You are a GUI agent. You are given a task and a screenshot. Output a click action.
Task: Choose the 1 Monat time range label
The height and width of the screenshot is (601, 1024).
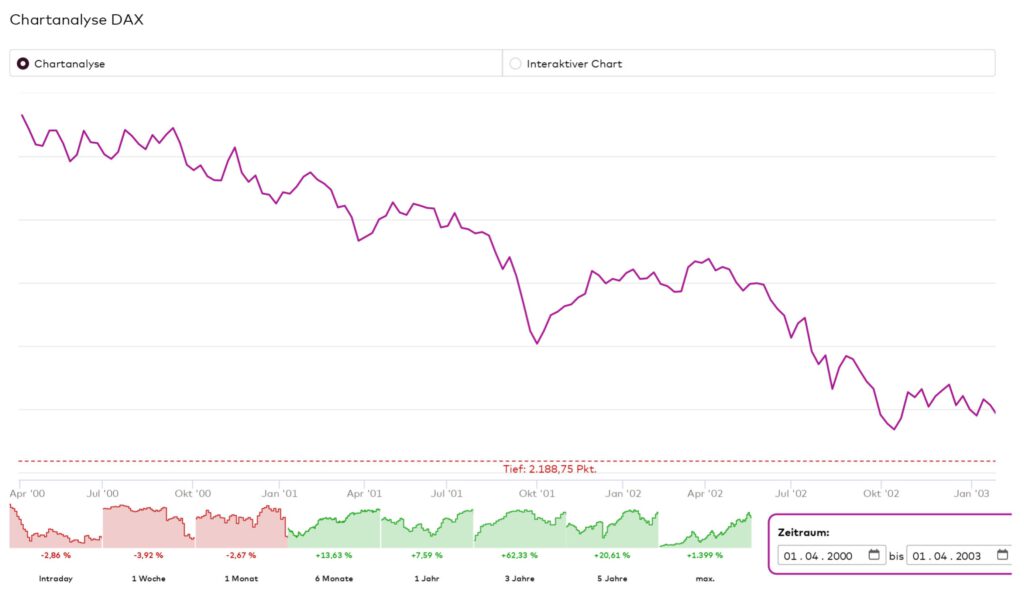click(241, 579)
